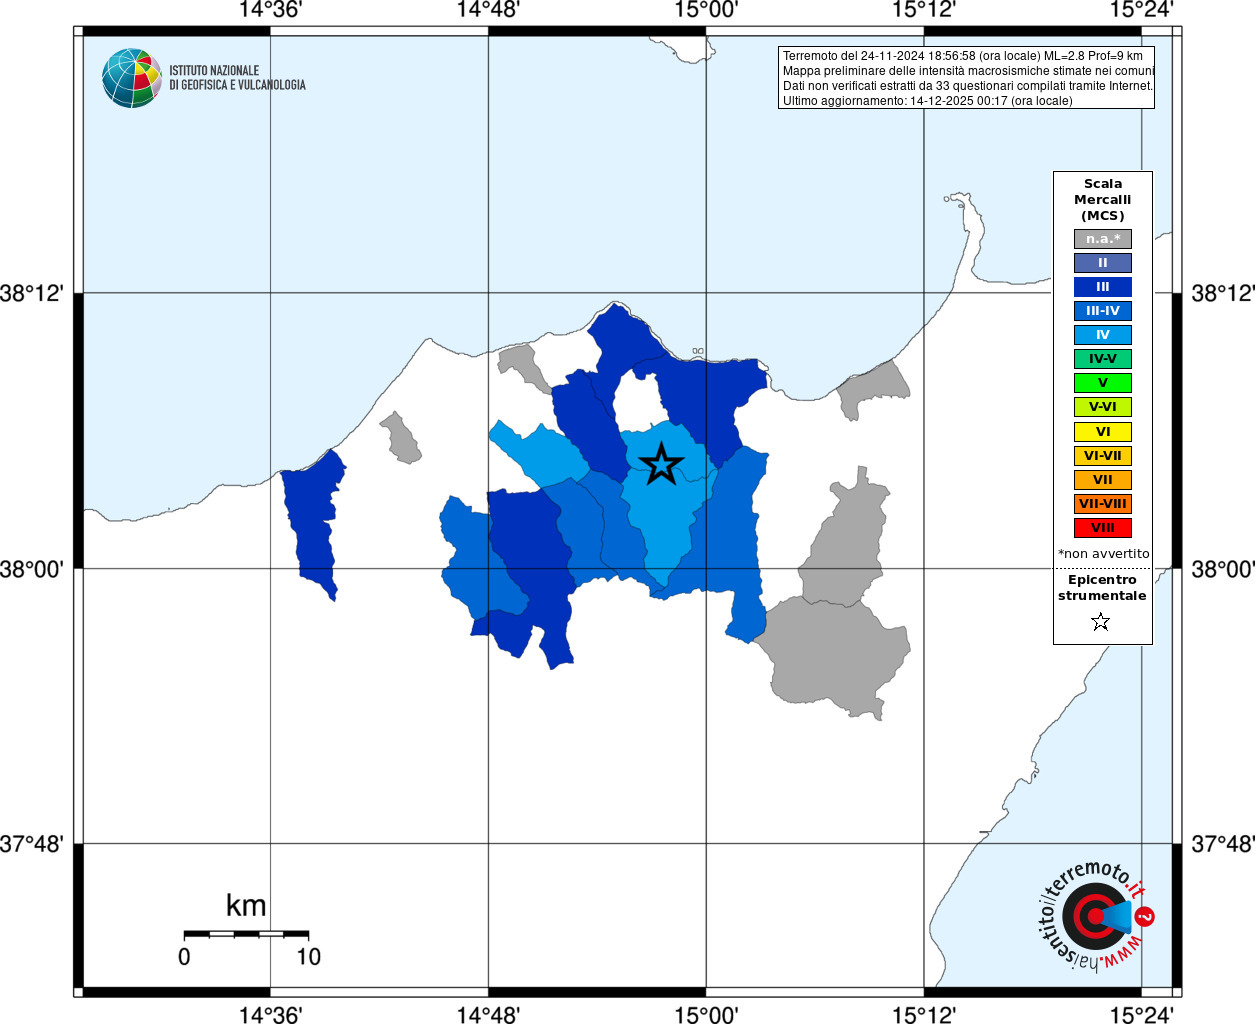
Task: Click the intensity III legend swatch
Action: (x=1103, y=287)
